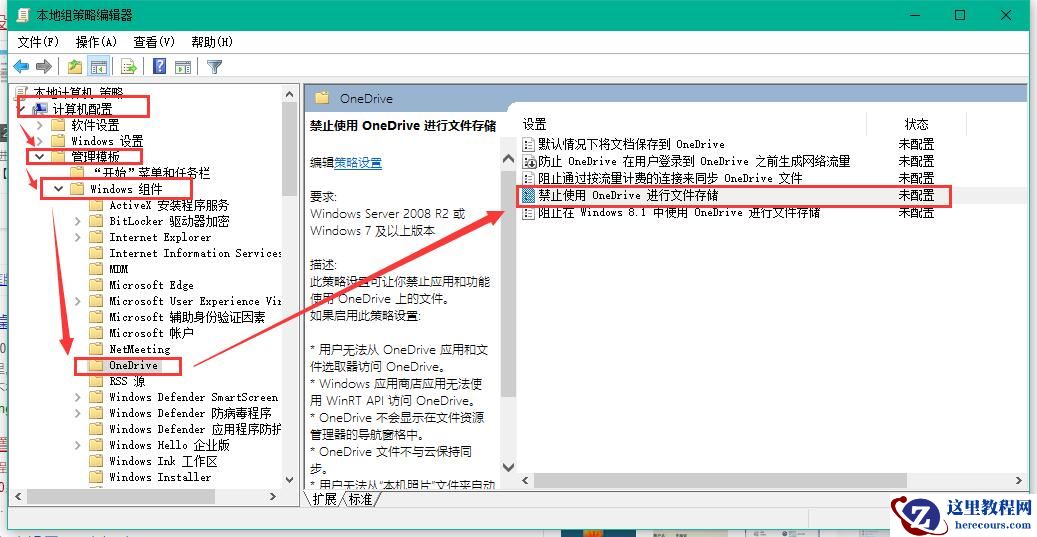Viewport: 1037px width, 537px height.
Task: Collapse the 计算机配置 tree node
Action: click(22, 108)
